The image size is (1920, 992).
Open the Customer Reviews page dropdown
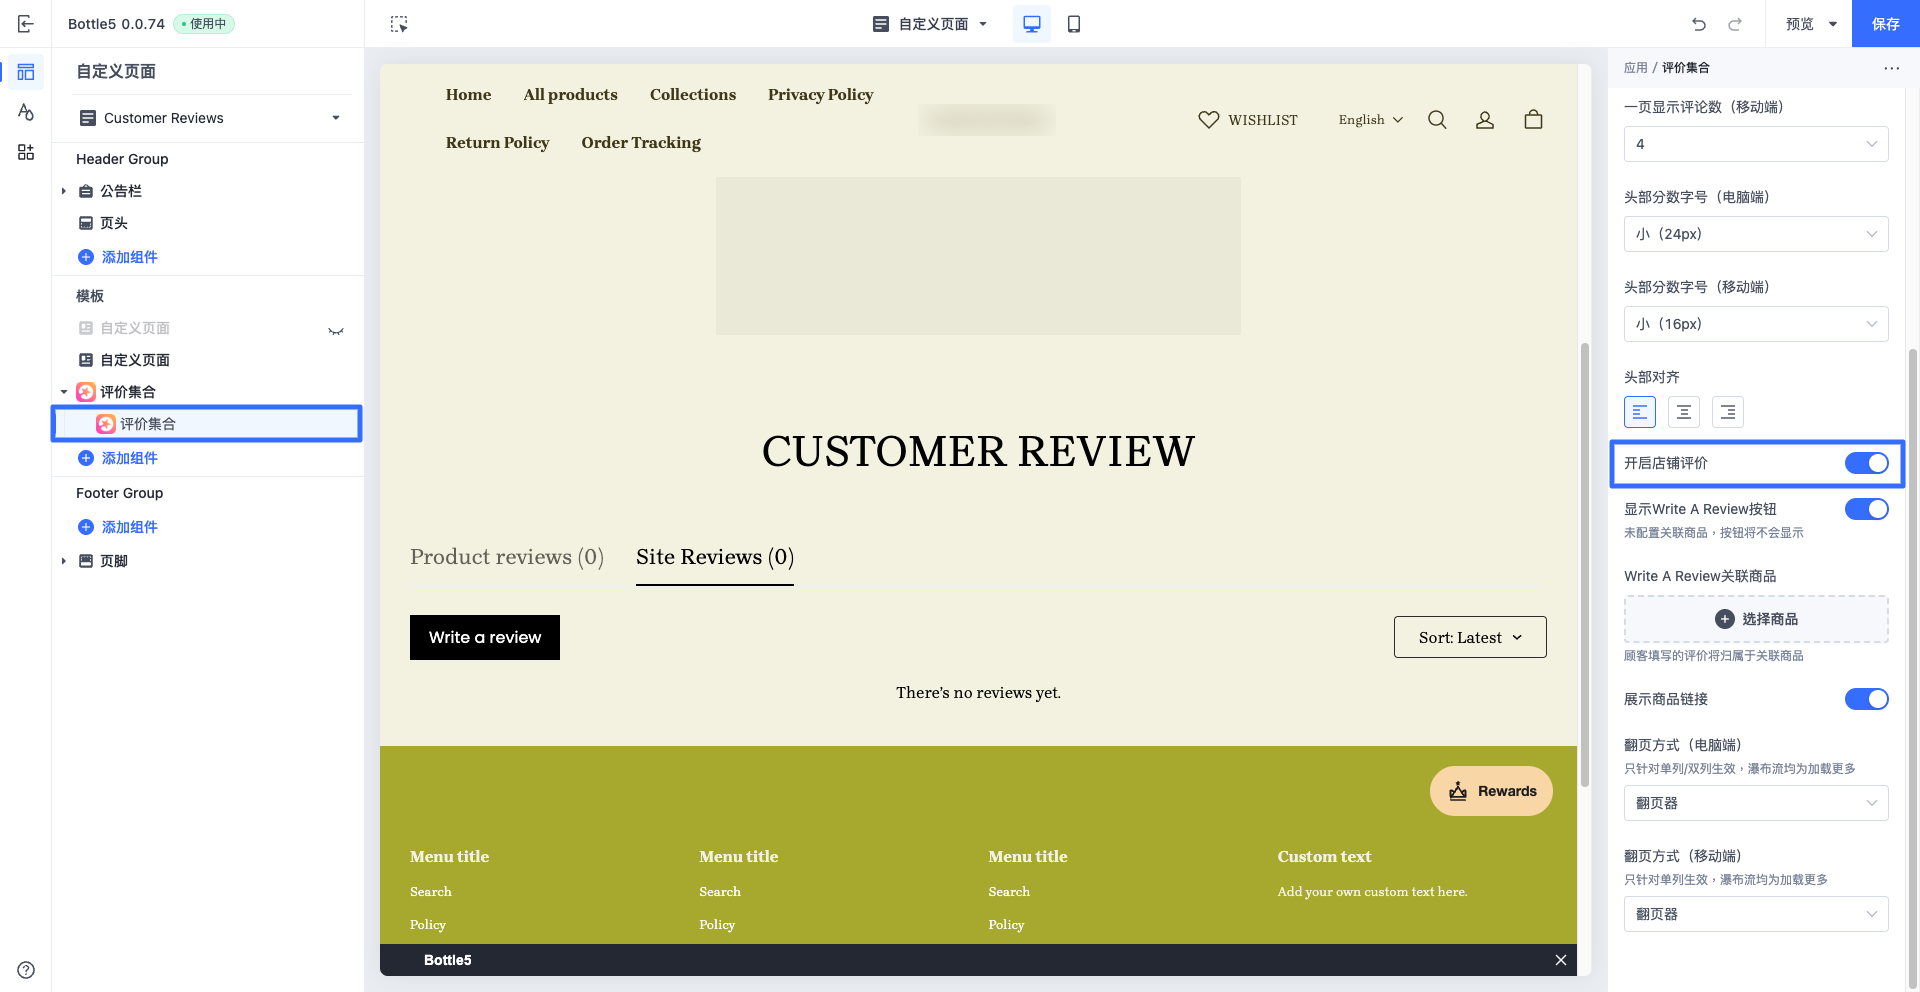tap(210, 118)
